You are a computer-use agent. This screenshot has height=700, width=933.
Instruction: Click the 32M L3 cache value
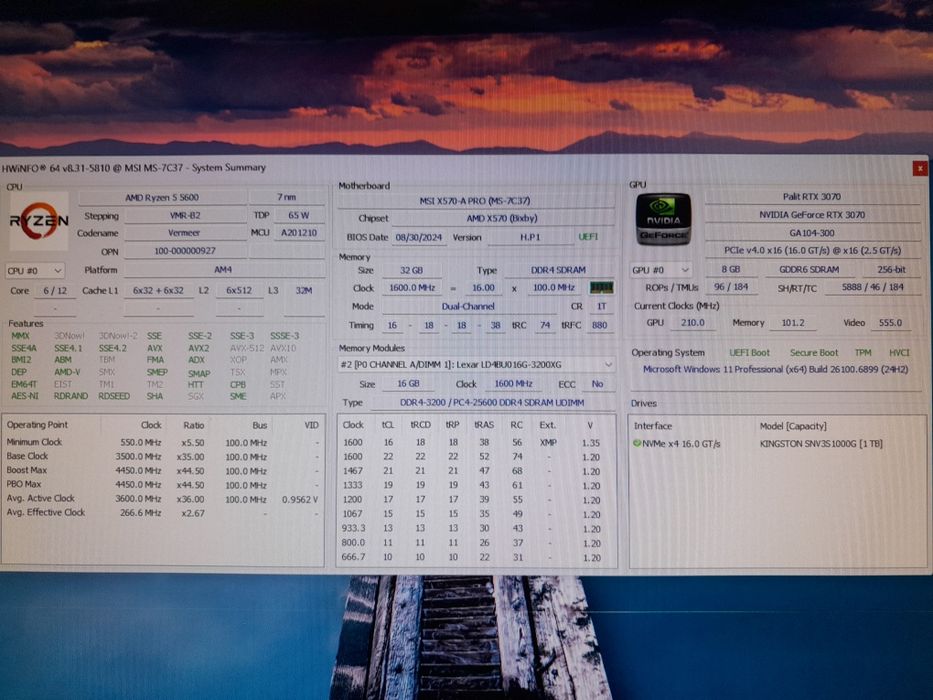point(303,290)
